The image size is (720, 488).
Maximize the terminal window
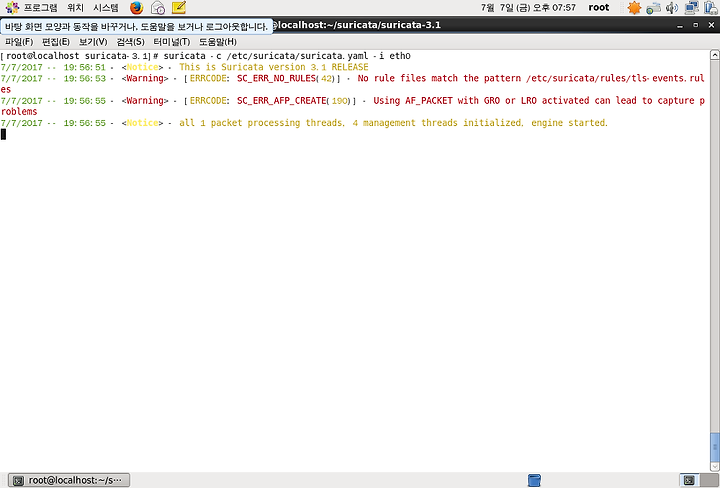[696, 25]
